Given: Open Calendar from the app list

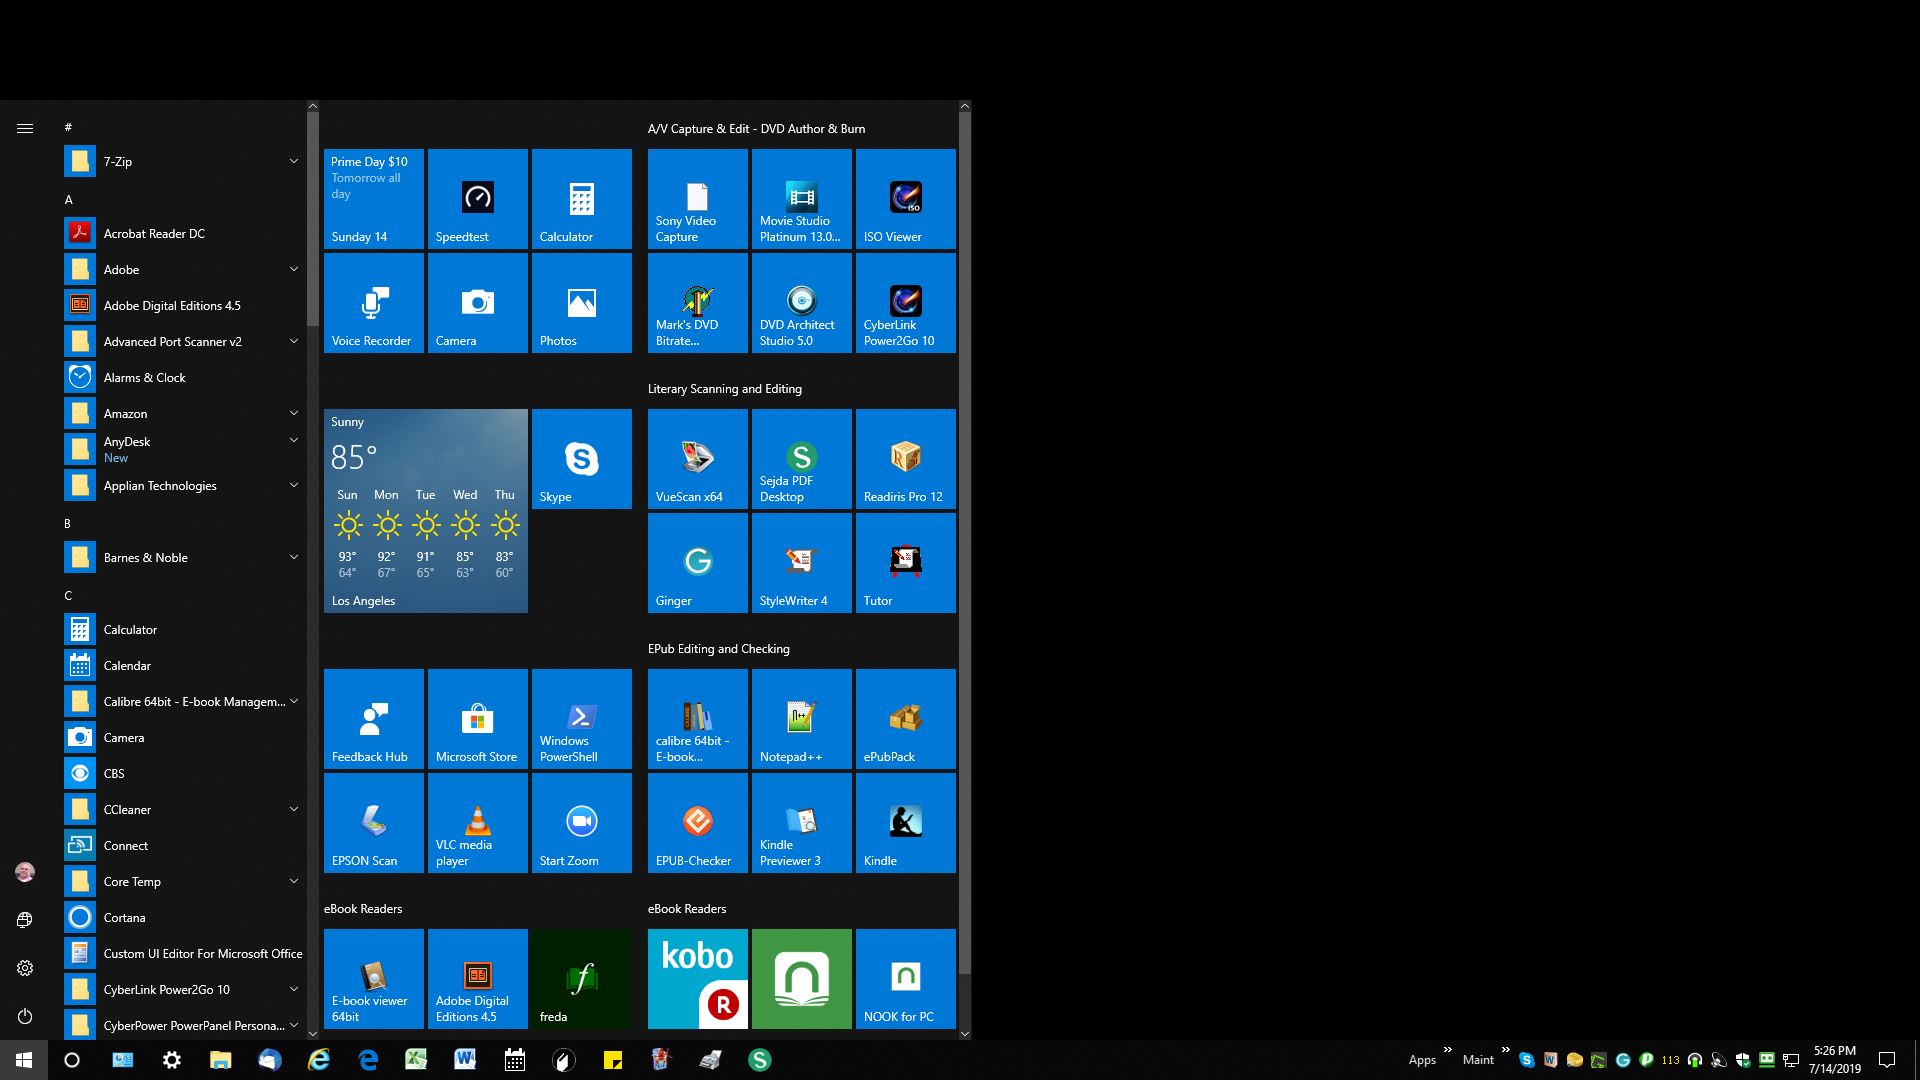Looking at the screenshot, I should point(182,665).
